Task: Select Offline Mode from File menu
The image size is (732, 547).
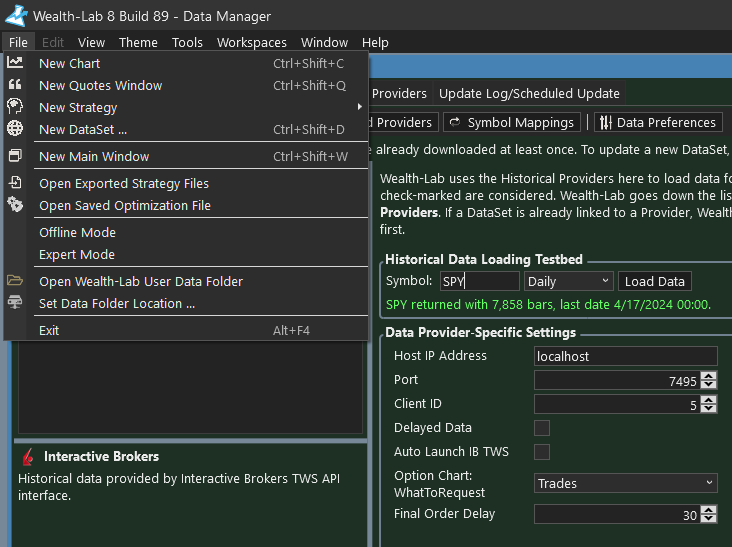Action: (x=77, y=232)
